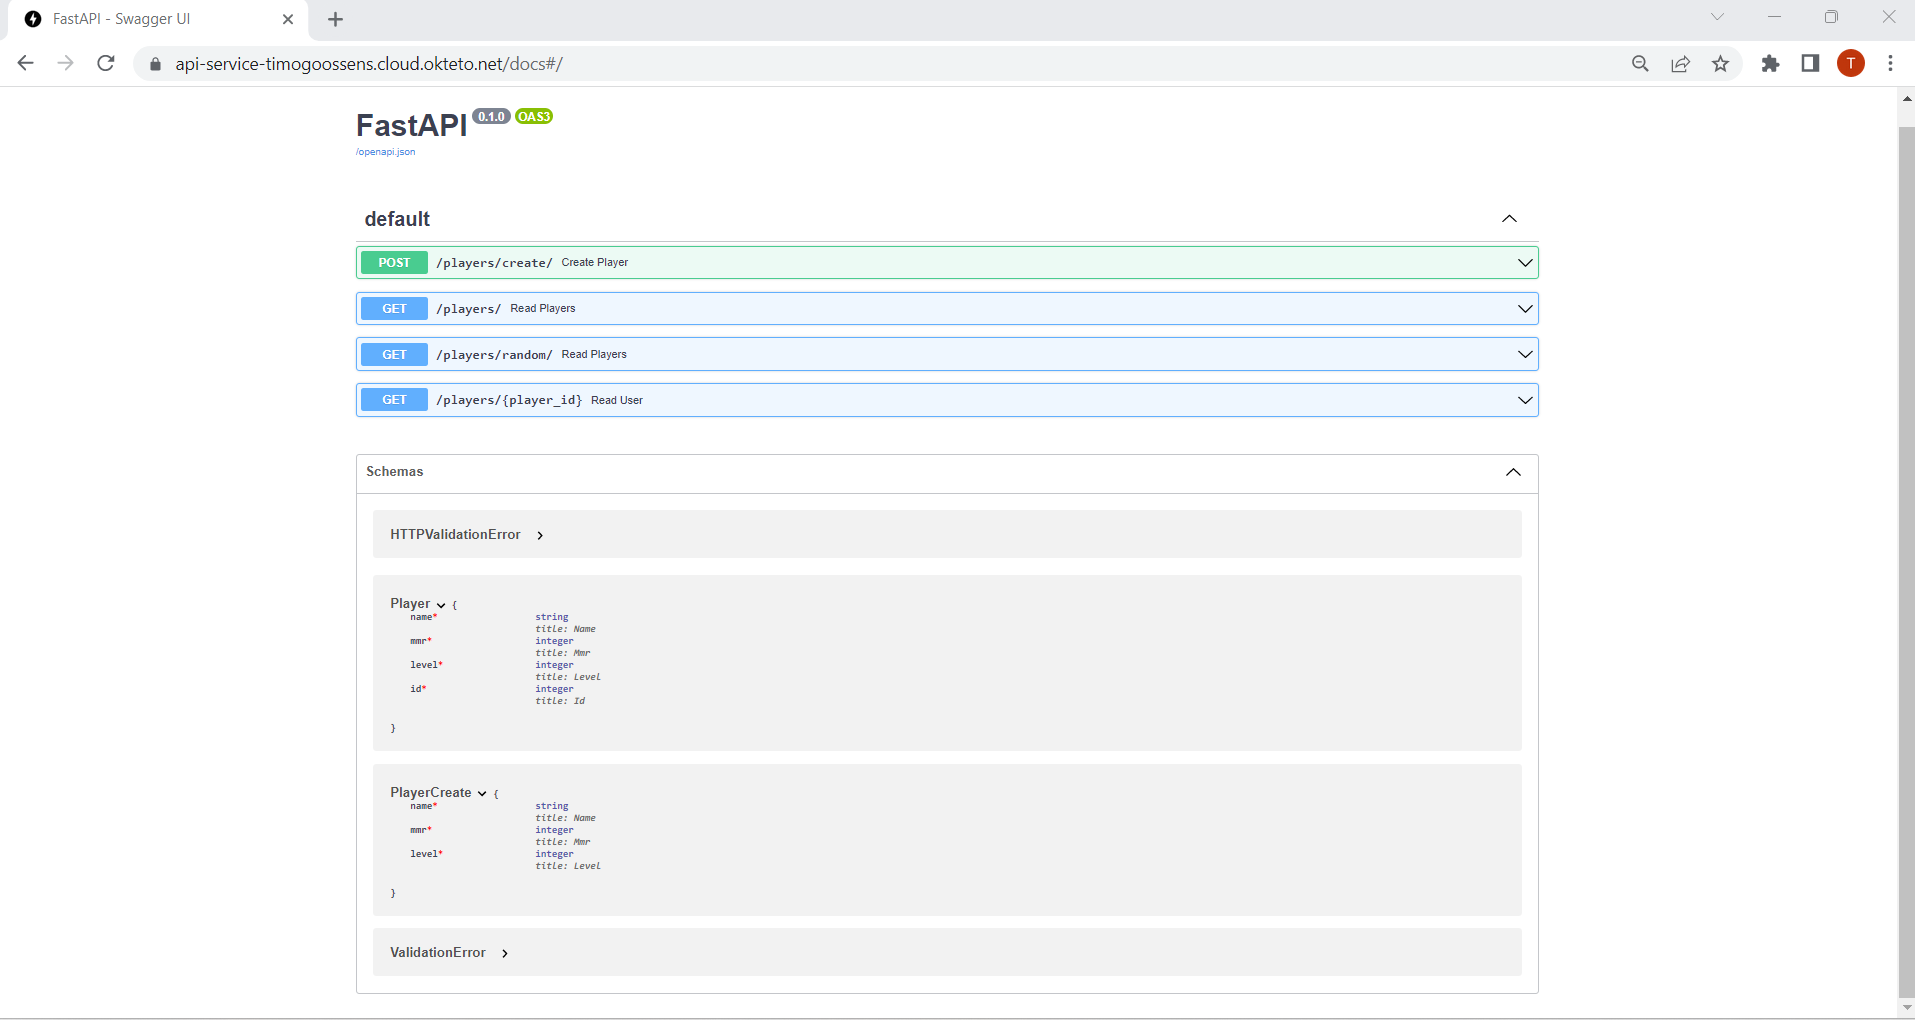Click the scrollbar up arrow
Screen dimensions: 1915x1020
point(1906,98)
